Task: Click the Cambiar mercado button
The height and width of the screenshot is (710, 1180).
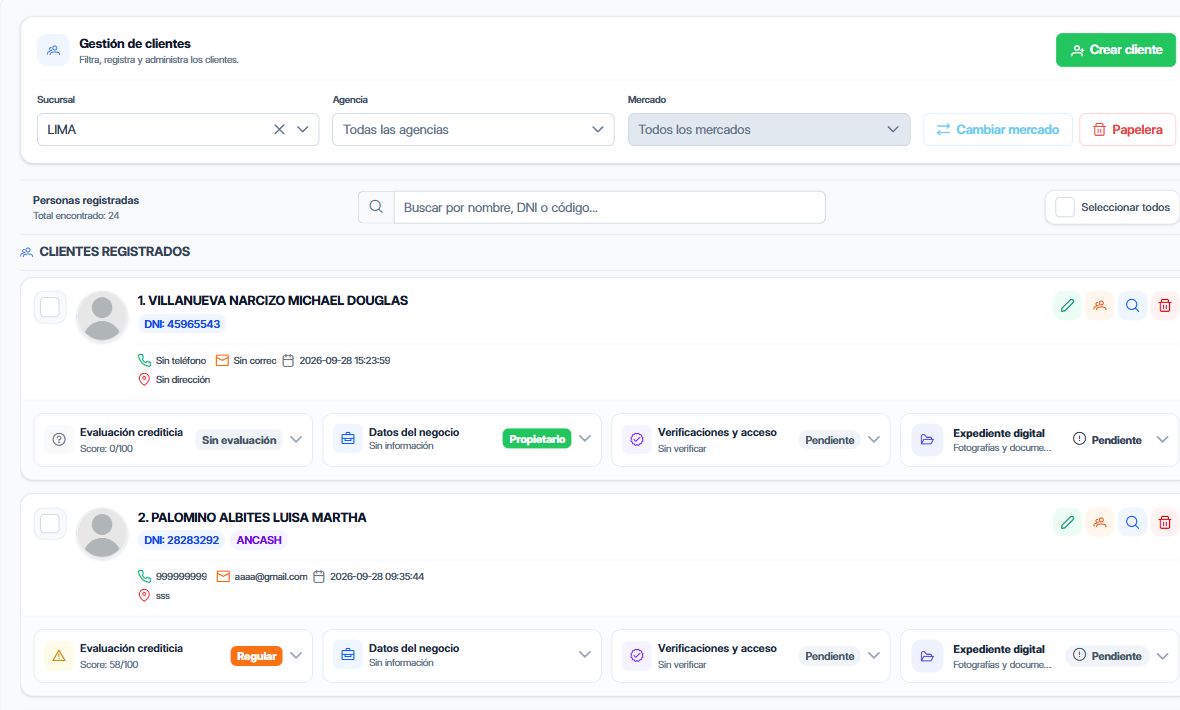Action: pyautogui.click(x=998, y=130)
